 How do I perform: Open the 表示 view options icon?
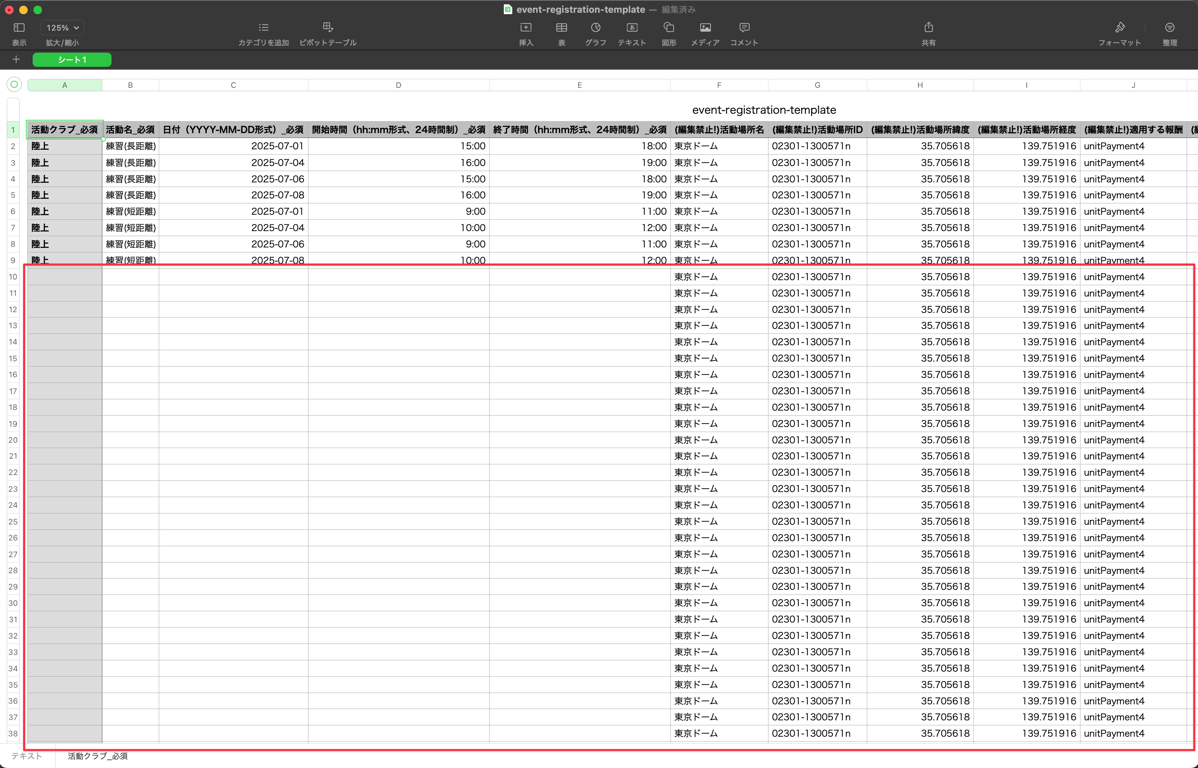[19, 28]
